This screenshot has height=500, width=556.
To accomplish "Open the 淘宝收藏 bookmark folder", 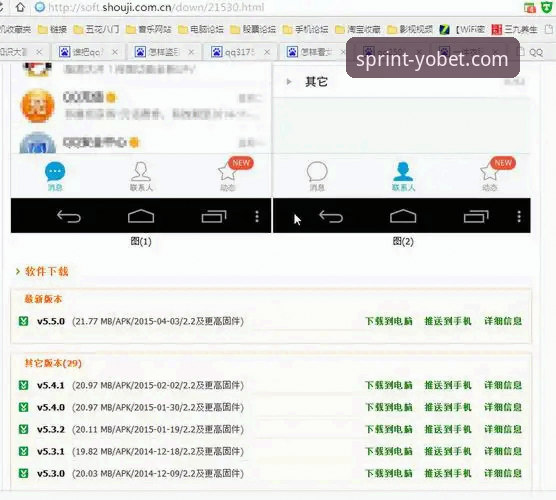I will (x=358, y=29).
